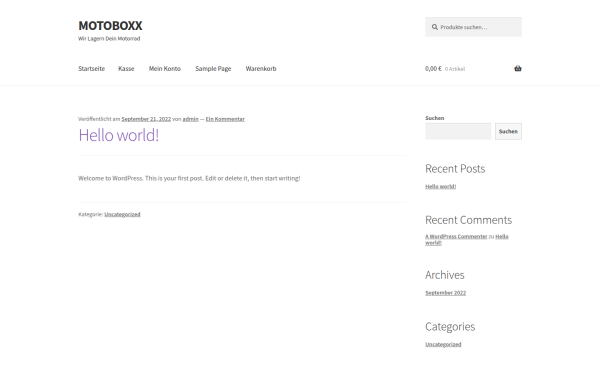Open the Mein Konto menu item
The height and width of the screenshot is (375, 600).
click(x=165, y=68)
